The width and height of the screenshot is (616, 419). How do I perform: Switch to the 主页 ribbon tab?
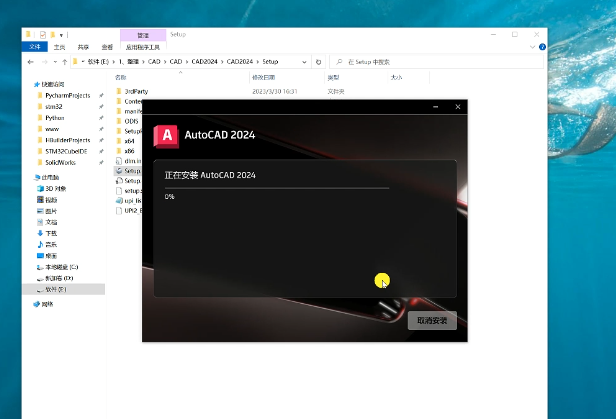pos(59,47)
